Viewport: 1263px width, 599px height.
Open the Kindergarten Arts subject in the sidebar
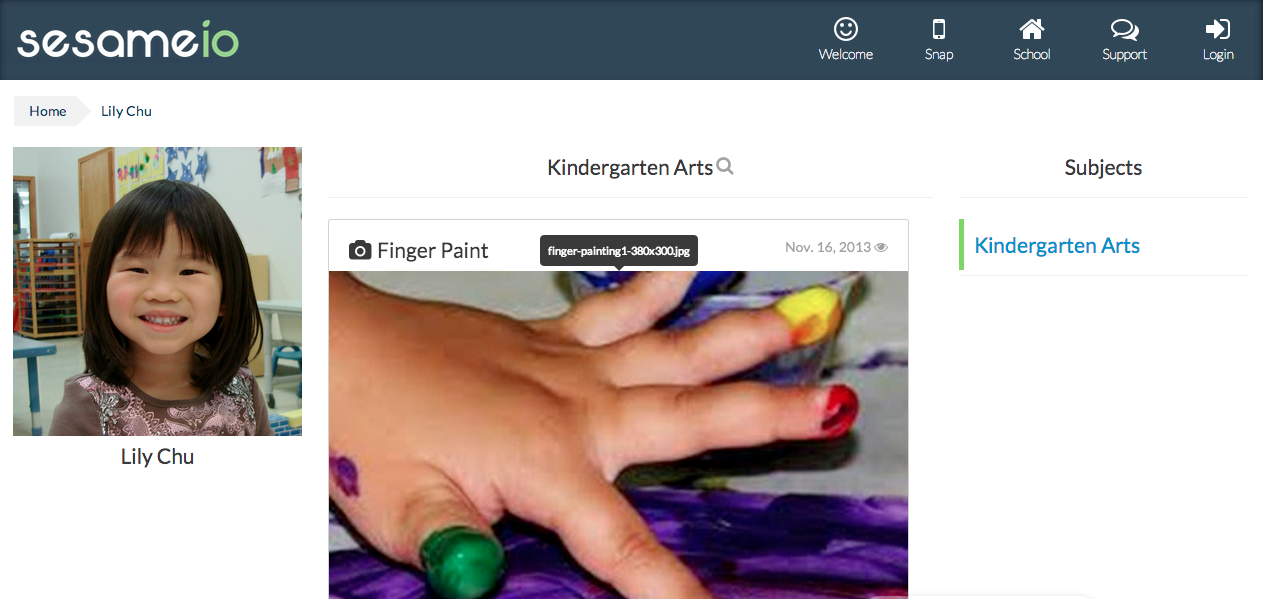(1057, 246)
